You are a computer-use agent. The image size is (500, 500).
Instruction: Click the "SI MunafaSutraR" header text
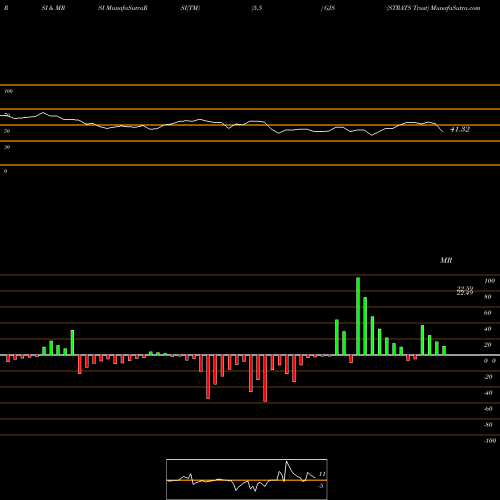(123, 8)
